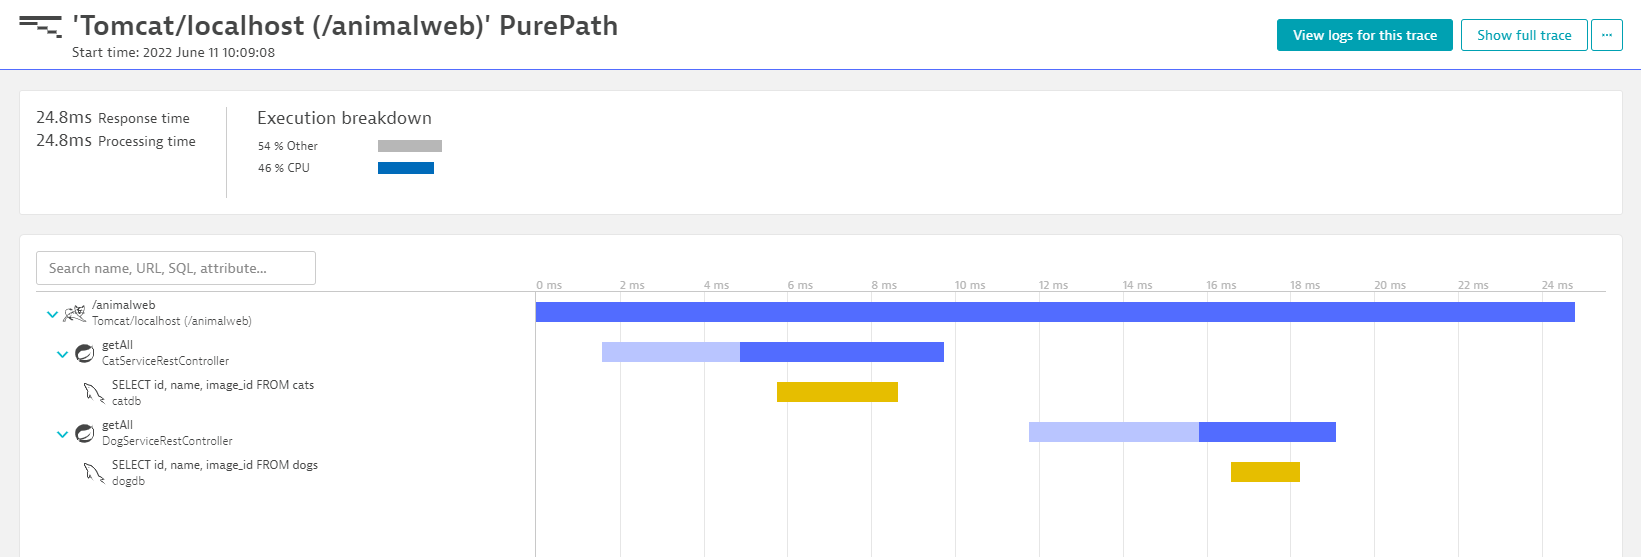Screen dimensions: 1641x557
Task: Click the Spring icon for CatServiceRestController
Action: coord(85,353)
